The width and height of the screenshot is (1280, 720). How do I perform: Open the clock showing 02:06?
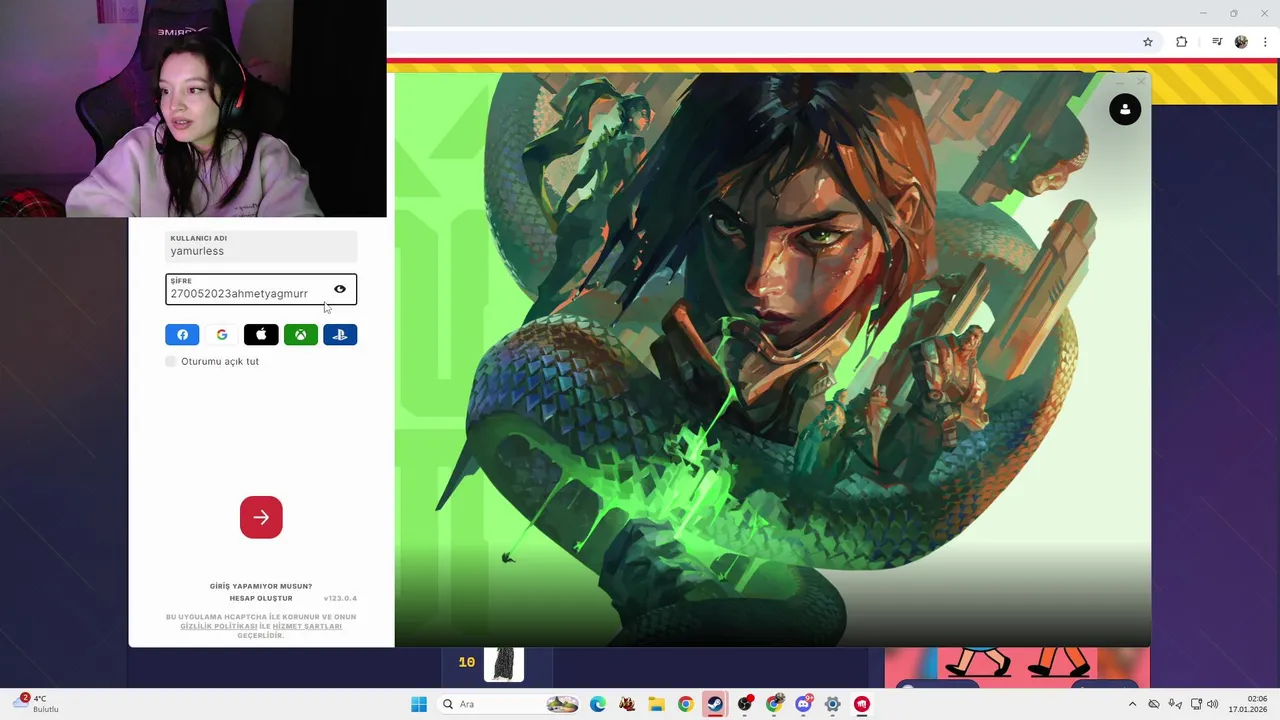[1249, 704]
